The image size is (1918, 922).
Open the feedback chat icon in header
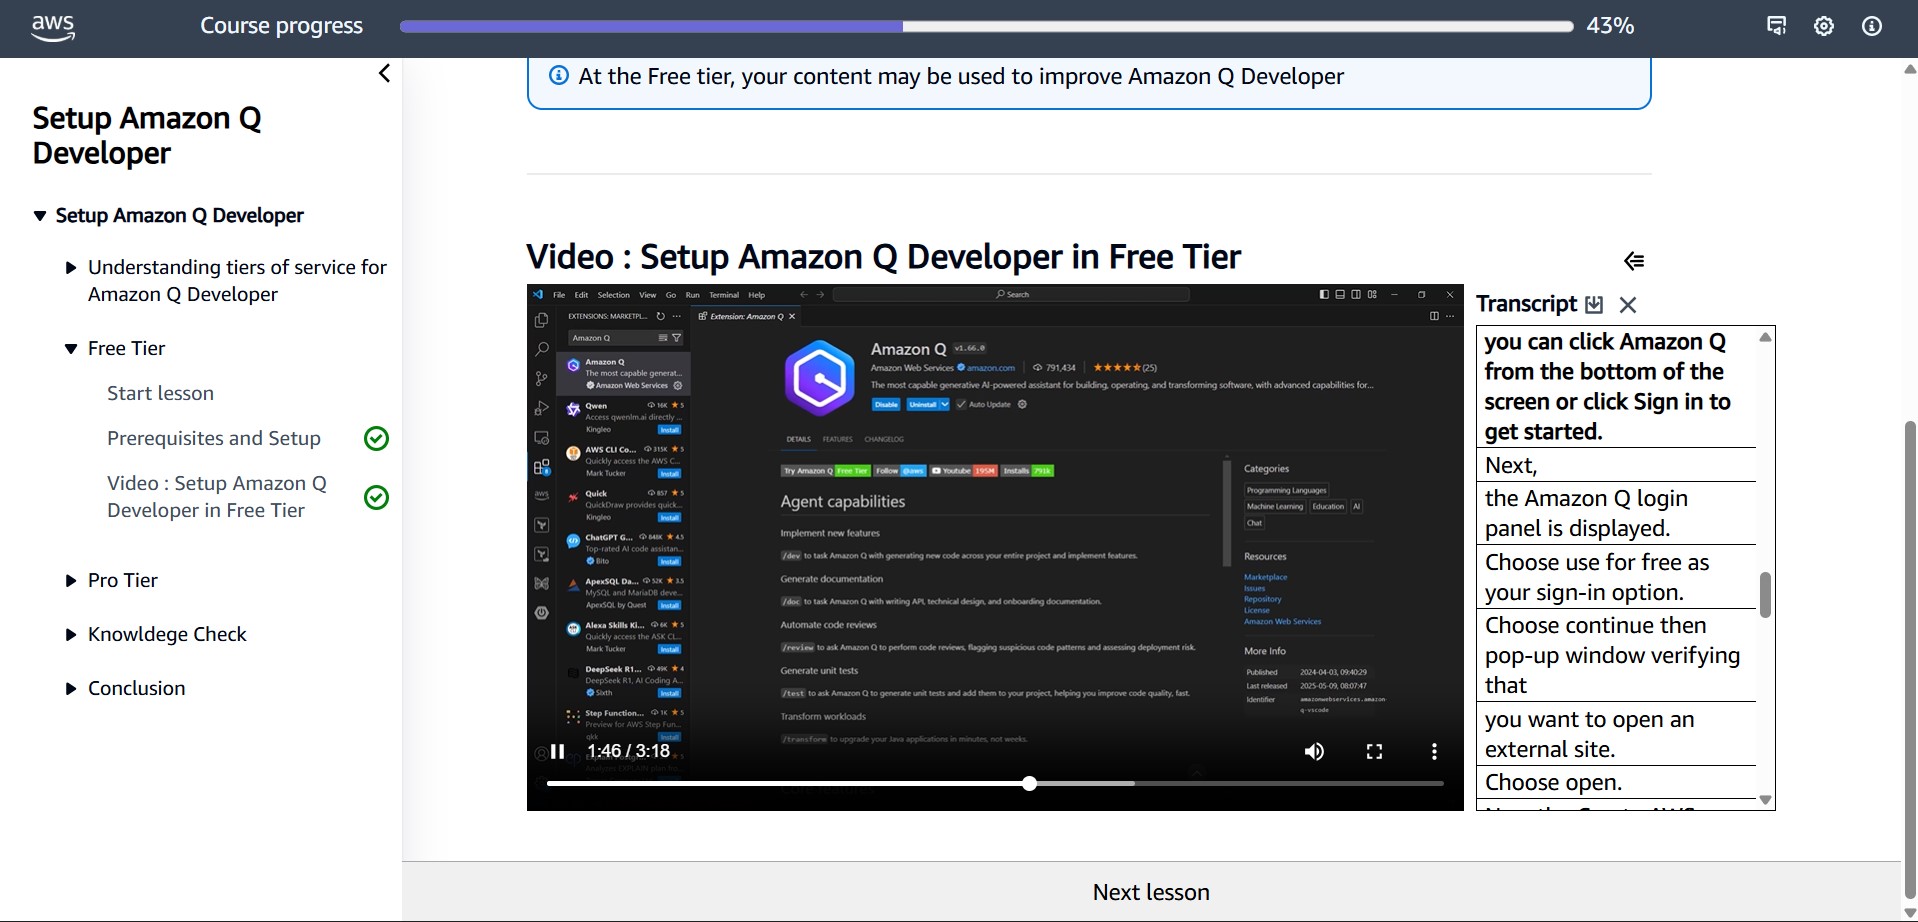pos(1776,26)
